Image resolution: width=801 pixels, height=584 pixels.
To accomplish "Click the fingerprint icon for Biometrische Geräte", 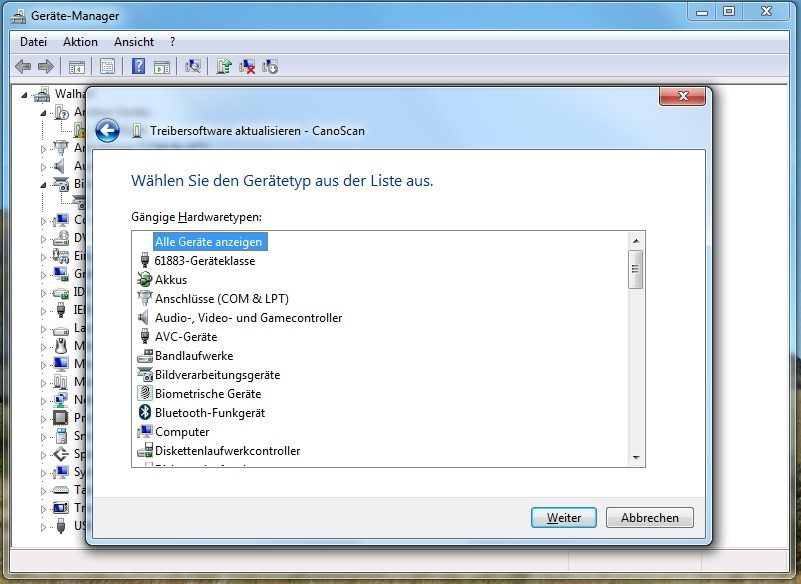I will click(145, 393).
